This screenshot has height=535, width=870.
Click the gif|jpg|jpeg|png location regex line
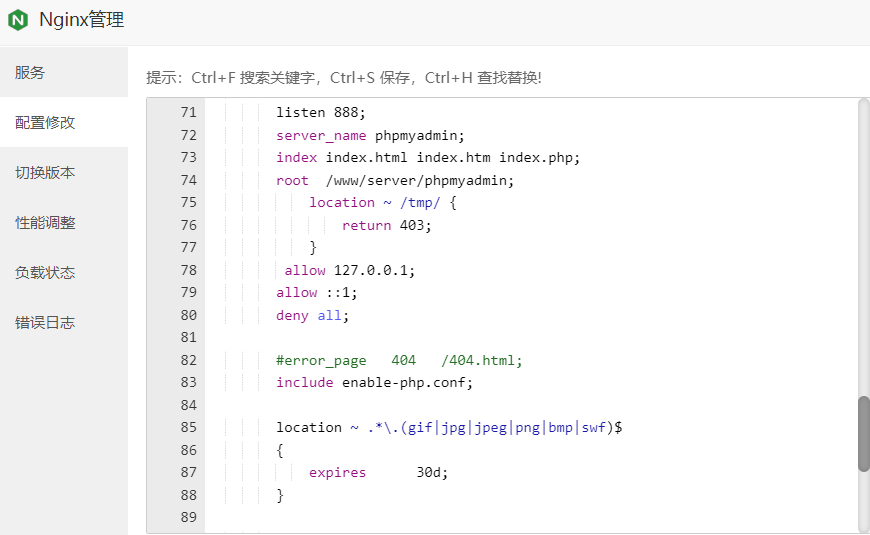click(449, 427)
